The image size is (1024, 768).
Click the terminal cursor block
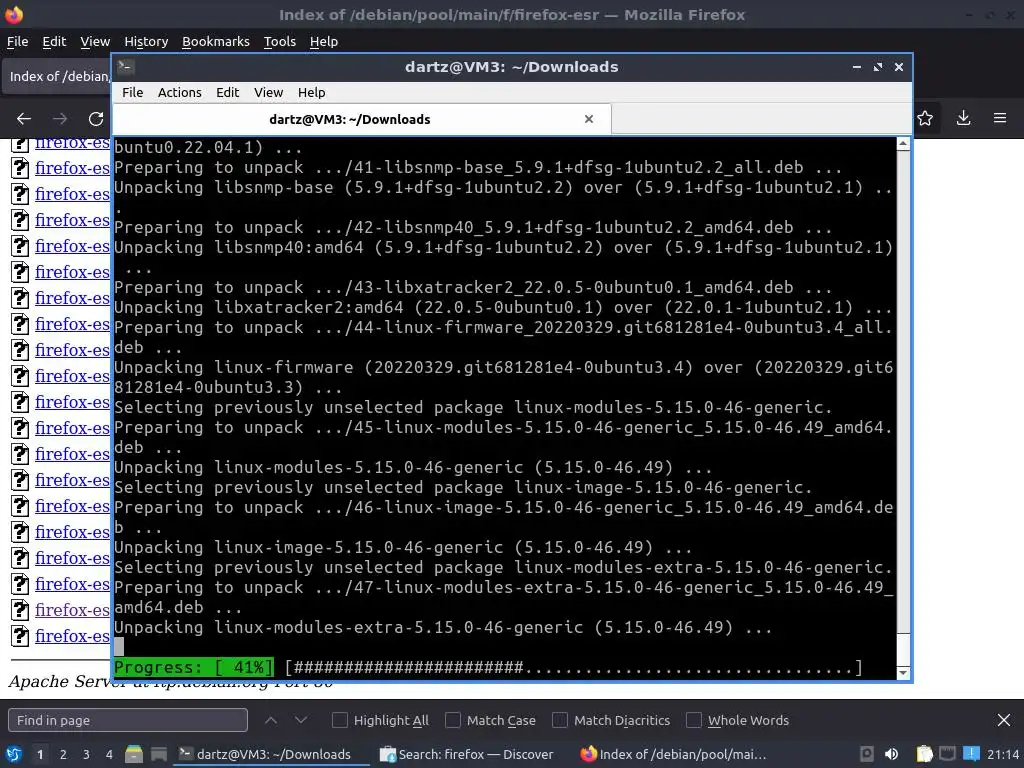[119, 647]
